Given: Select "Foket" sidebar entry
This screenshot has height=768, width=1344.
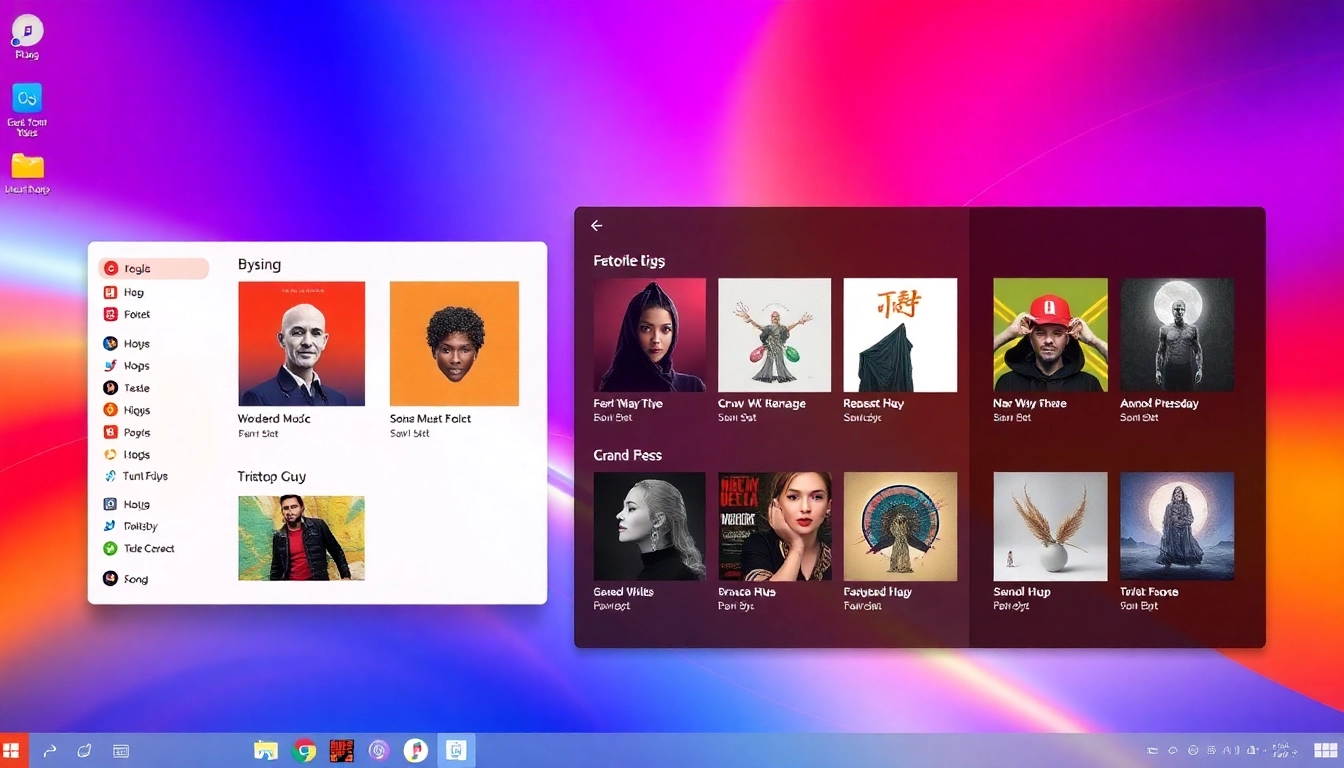Looking at the screenshot, I should [136, 314].
